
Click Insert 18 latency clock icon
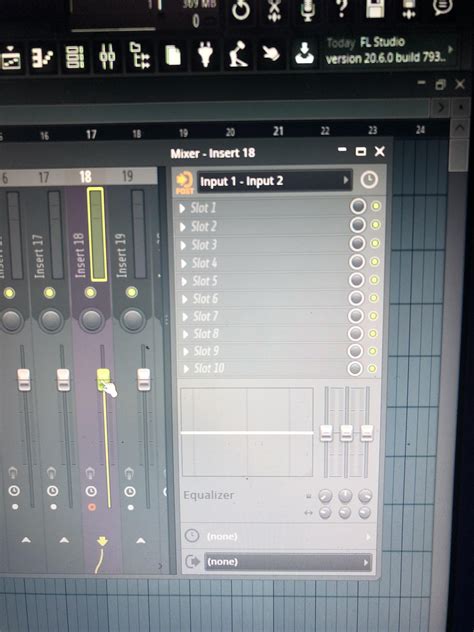coord(91,491)
